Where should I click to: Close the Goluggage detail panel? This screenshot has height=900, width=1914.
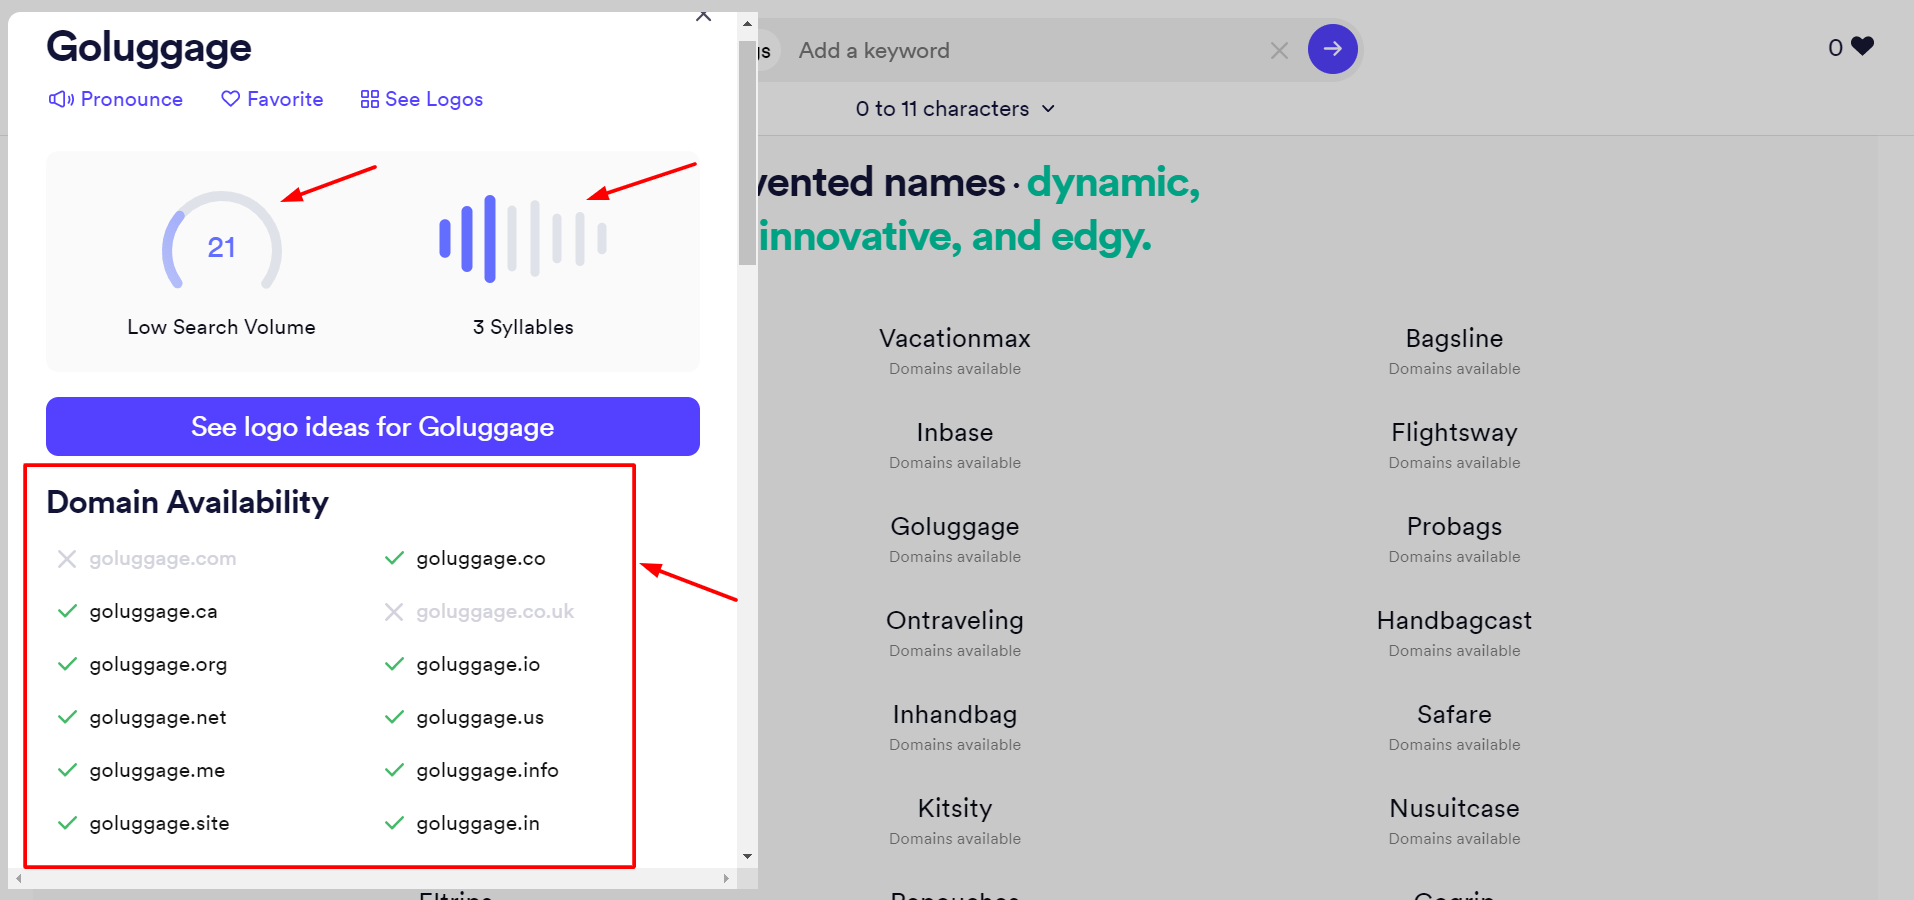coord(704,16)
